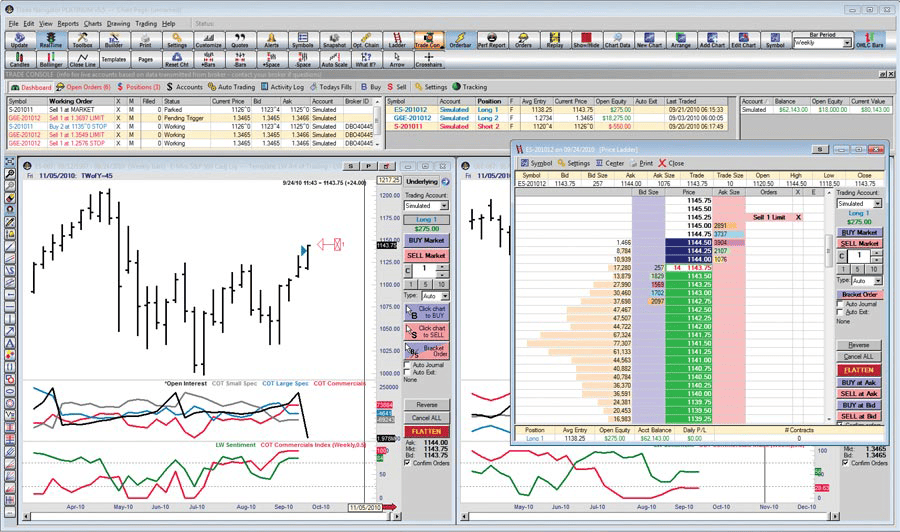This screenshot has width=900, height=532.
Task: Select the Auto Scale toolbar icon
Action: point(334,59)
